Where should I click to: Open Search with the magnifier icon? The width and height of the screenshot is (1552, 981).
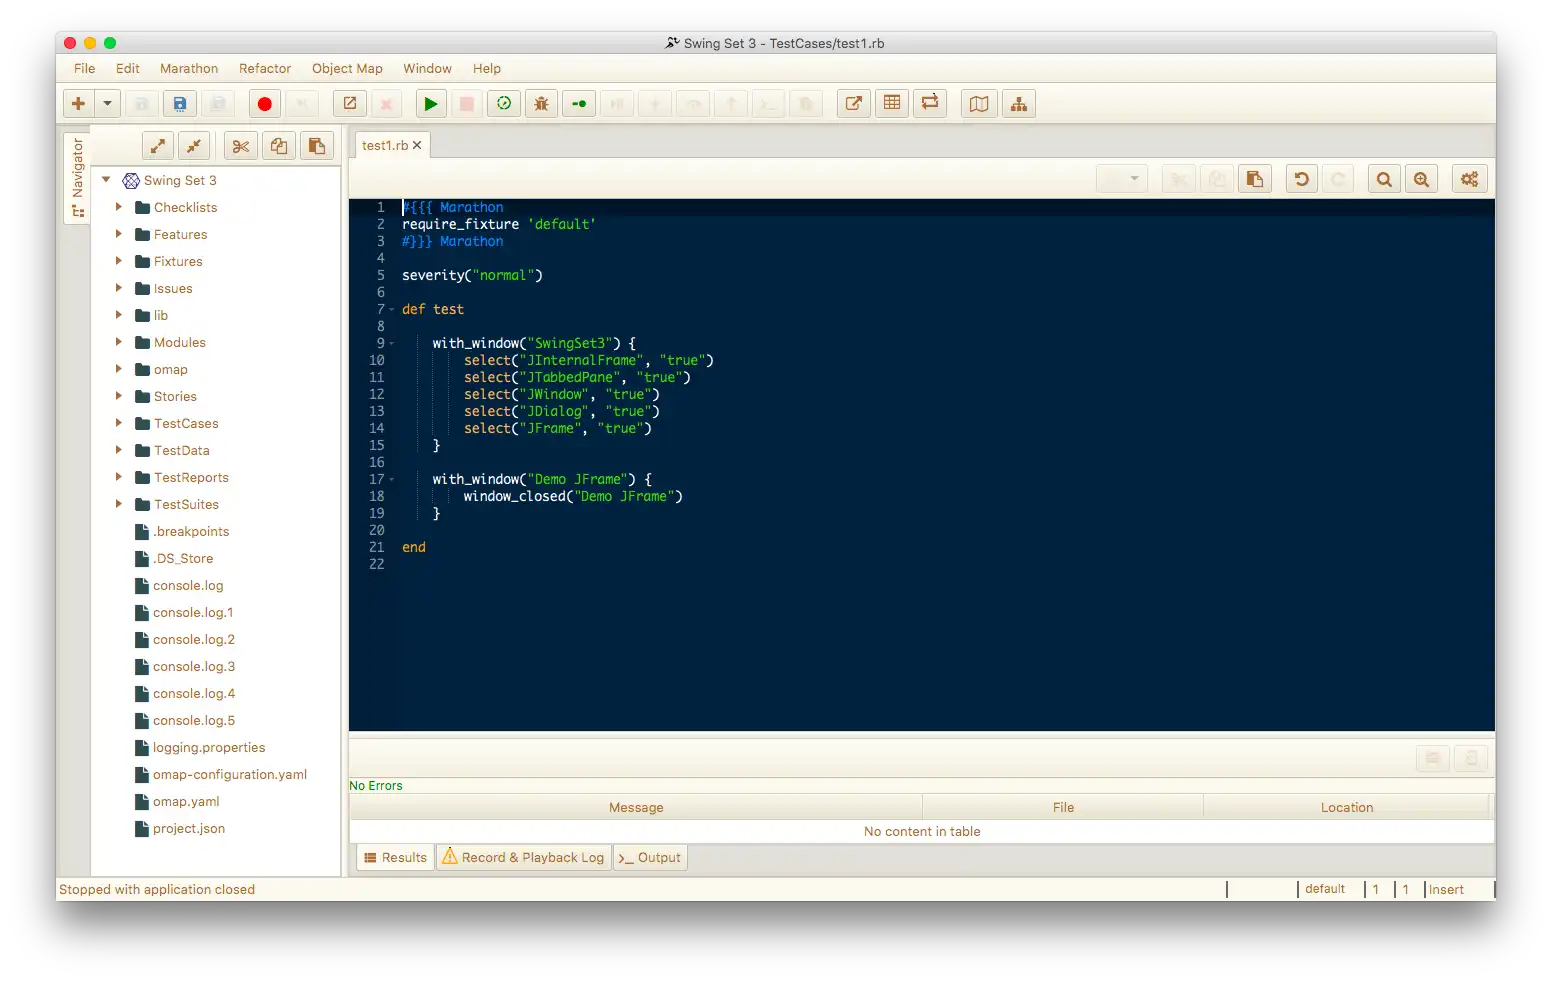pyautogui.click(x=1384, y=180)
